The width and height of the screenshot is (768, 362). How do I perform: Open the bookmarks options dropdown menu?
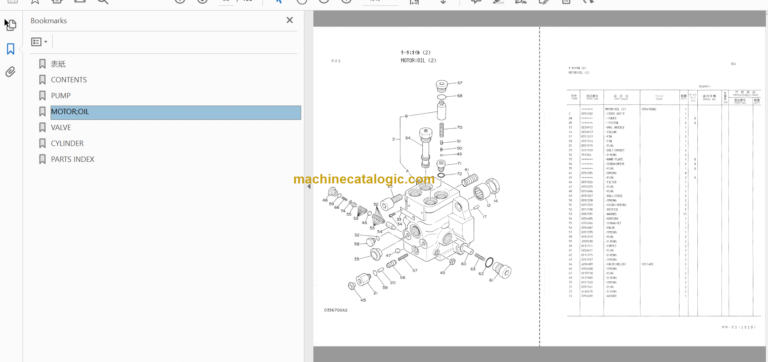(39, 42)
